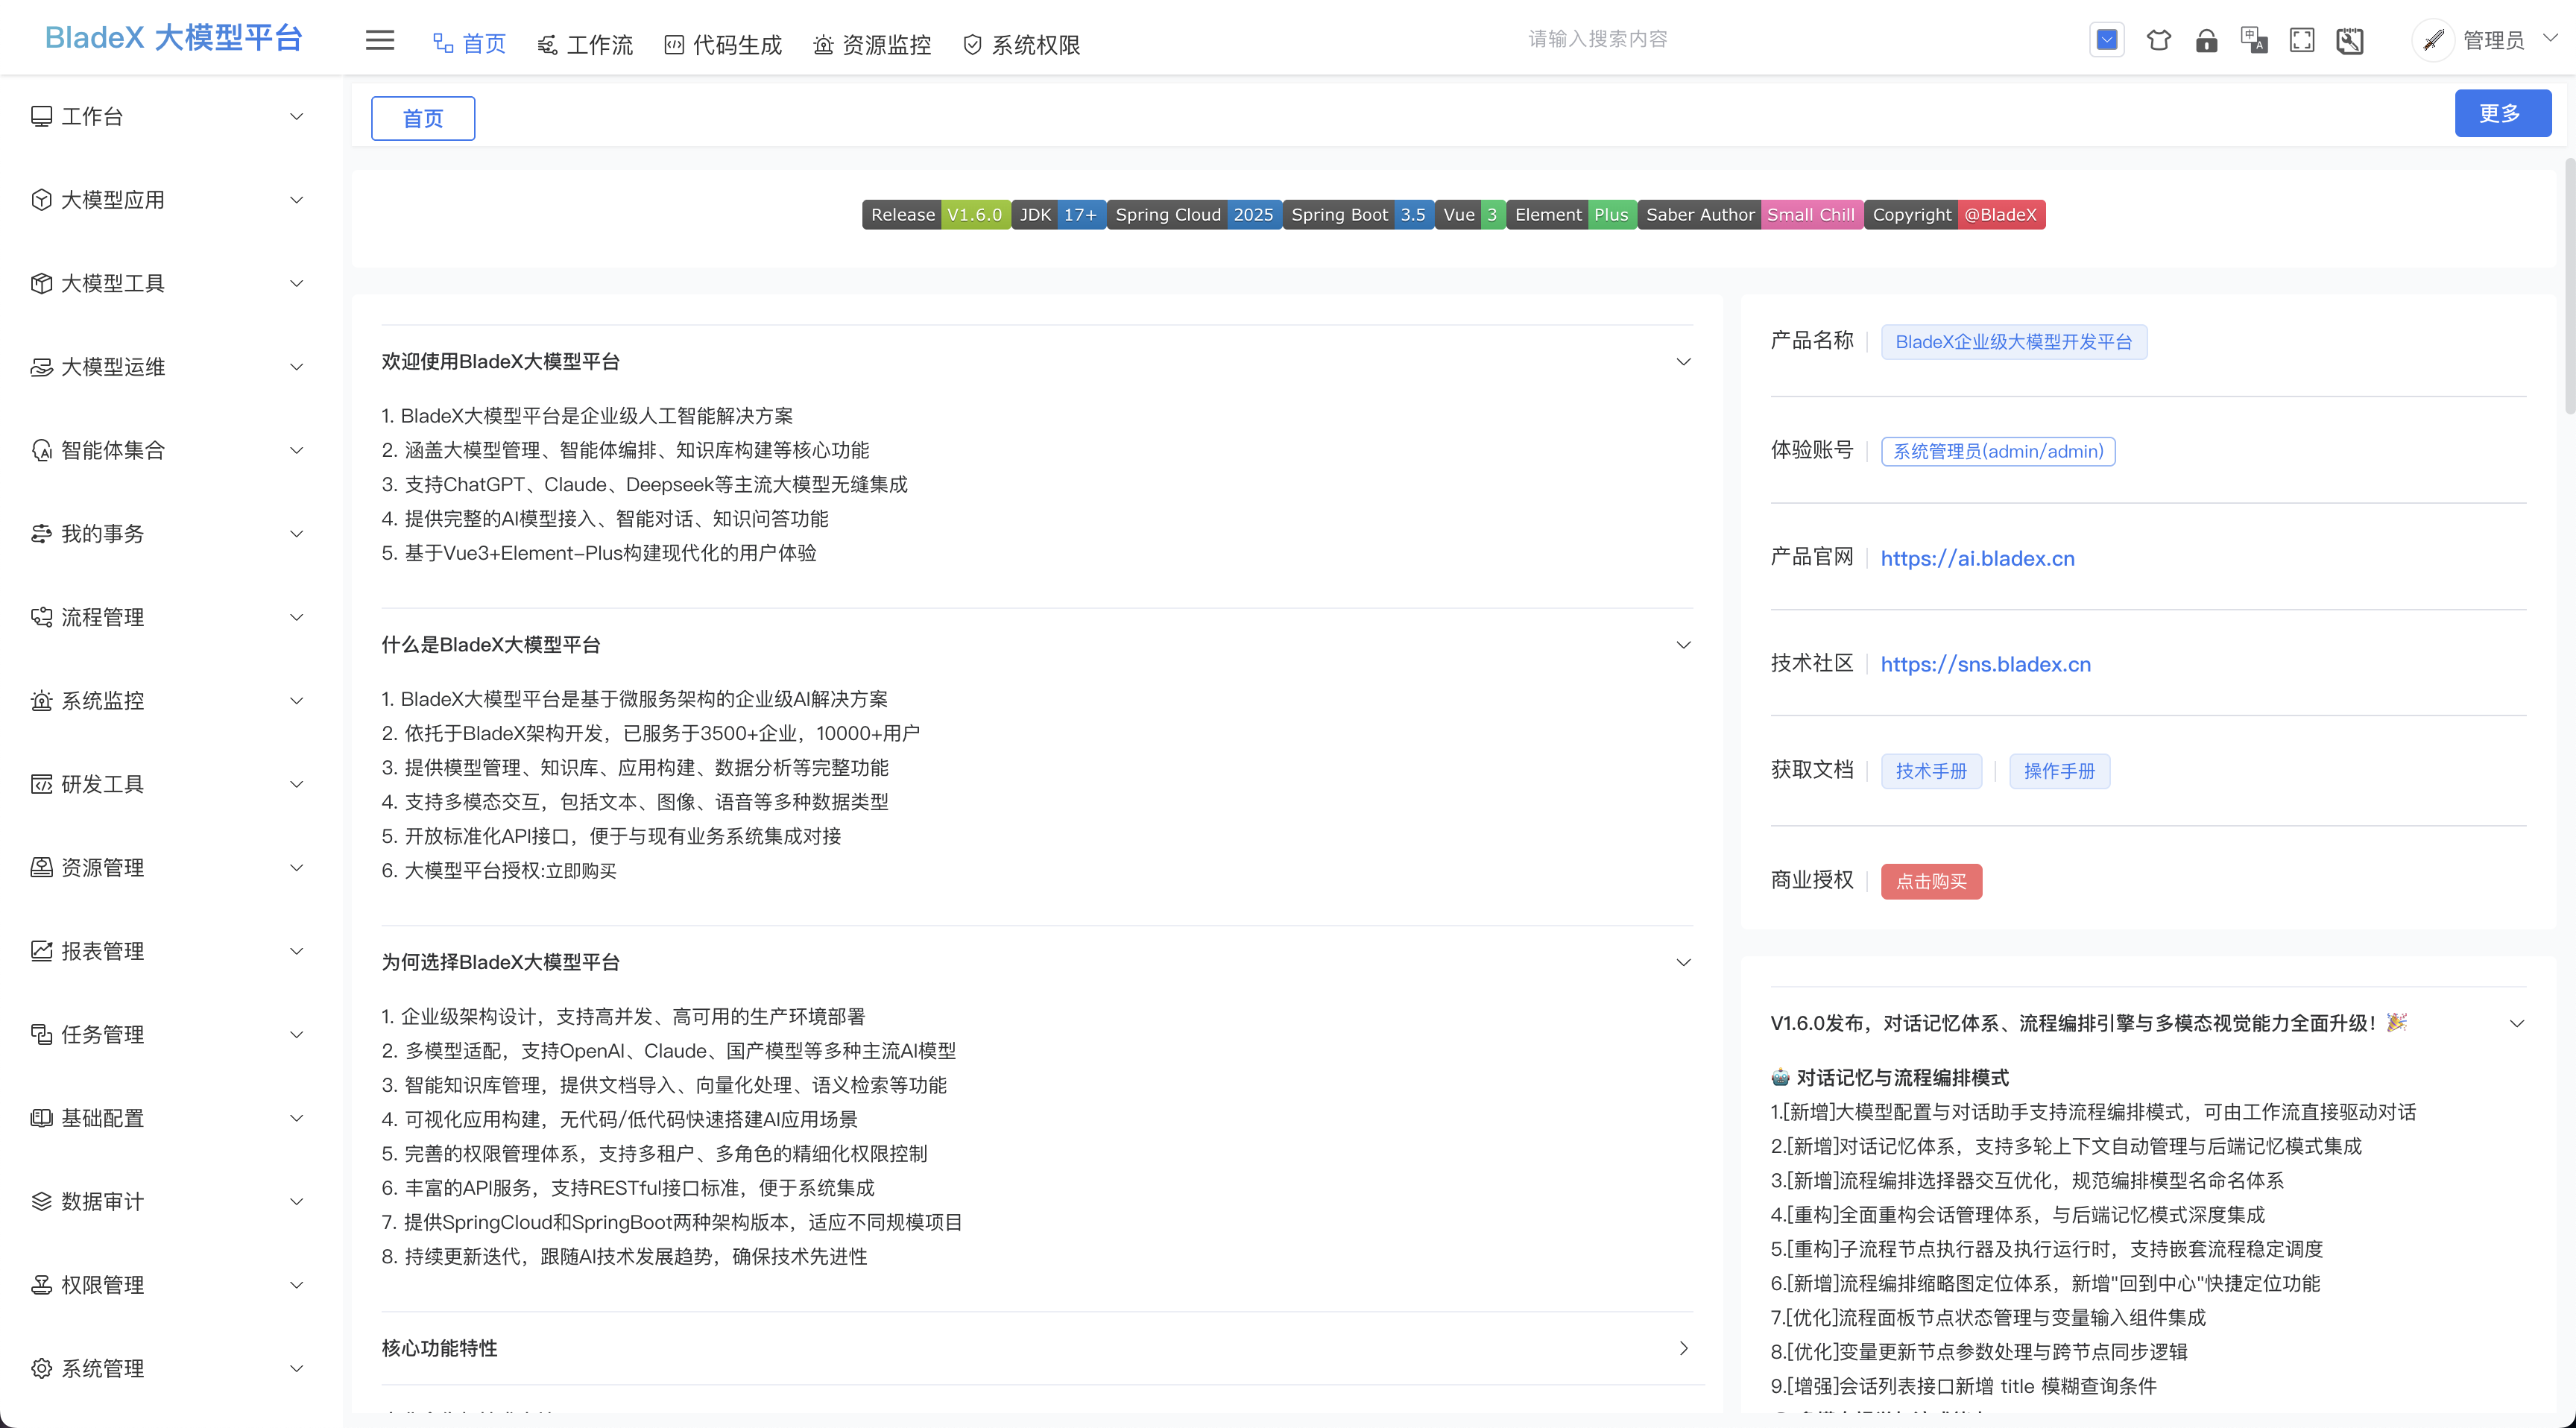2576x1428 pixels.
Task: Click the line '8. 持续更新迭代，跟随AI技术发展趋势，确保技术先进性'
Action: coord(624,1256)
